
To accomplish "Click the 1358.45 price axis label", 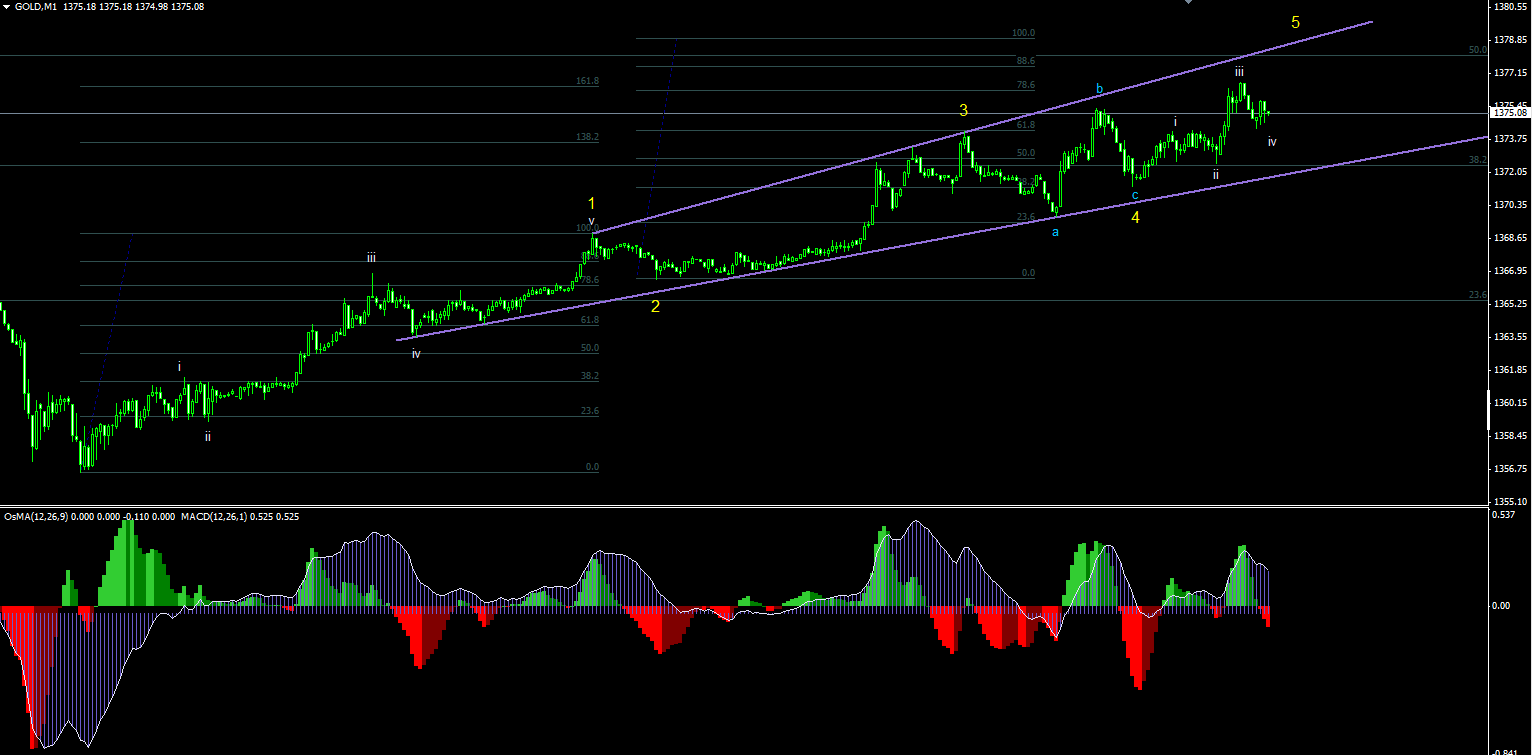I will (x=1508, y=436).
